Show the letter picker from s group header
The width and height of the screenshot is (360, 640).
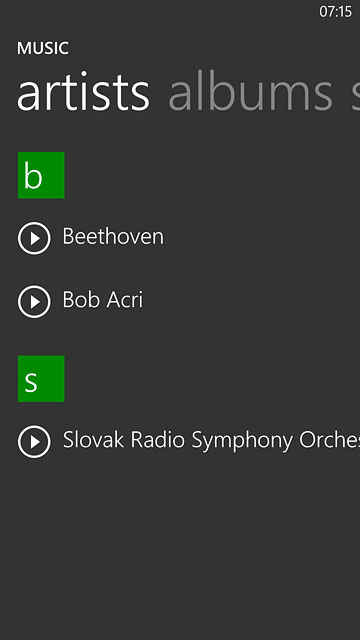click(x=41, y=379)
